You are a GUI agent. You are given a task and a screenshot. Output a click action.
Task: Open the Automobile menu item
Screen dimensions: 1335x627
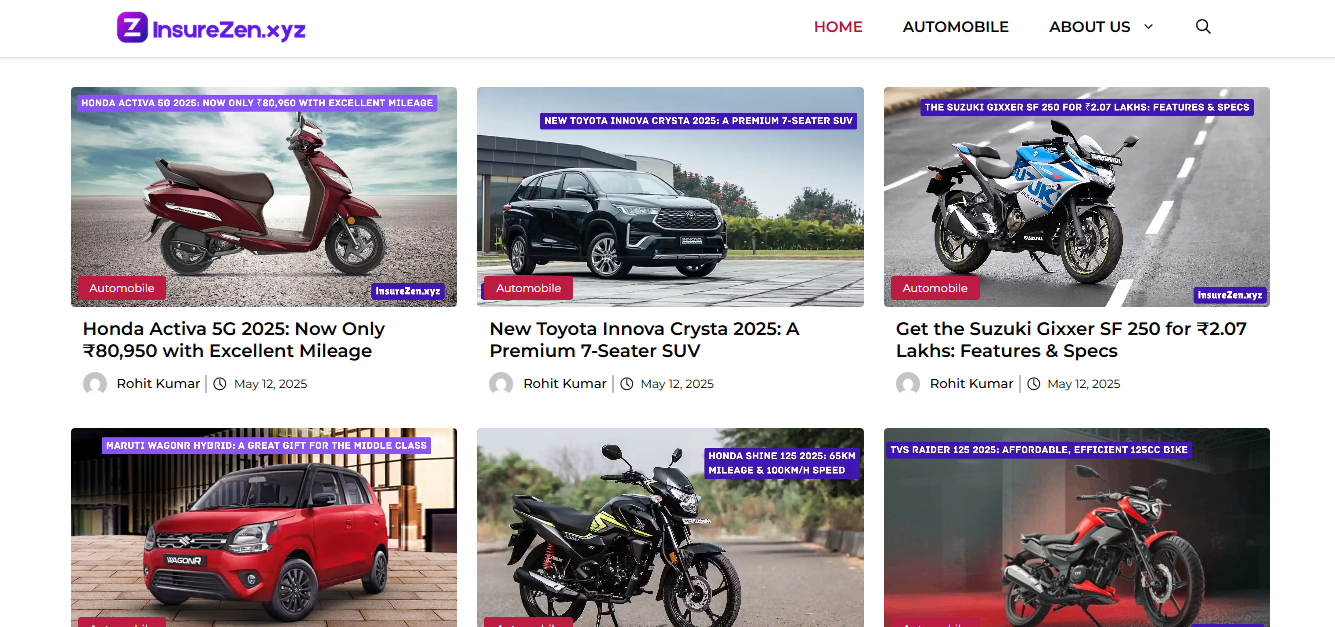click(x=956, y=27)
